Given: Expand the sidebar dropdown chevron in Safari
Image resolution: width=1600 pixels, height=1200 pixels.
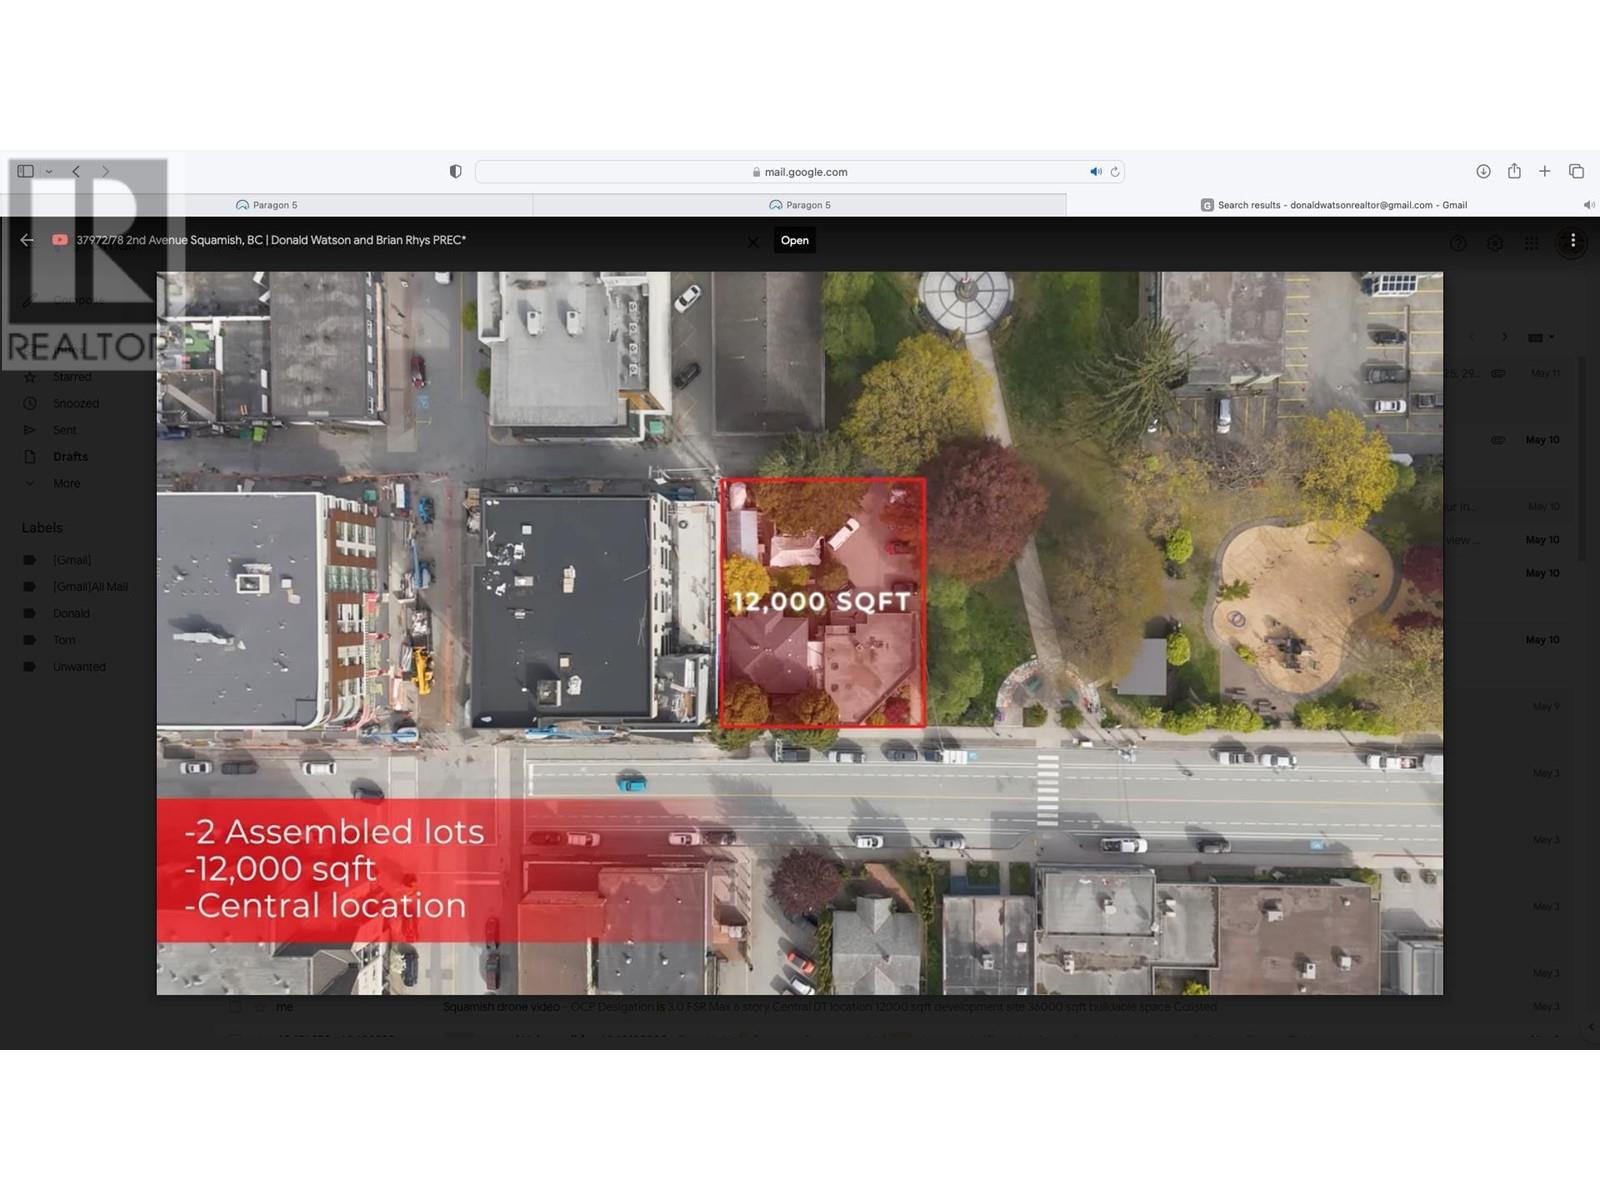Looking at the screenshot, I should 48,171.
